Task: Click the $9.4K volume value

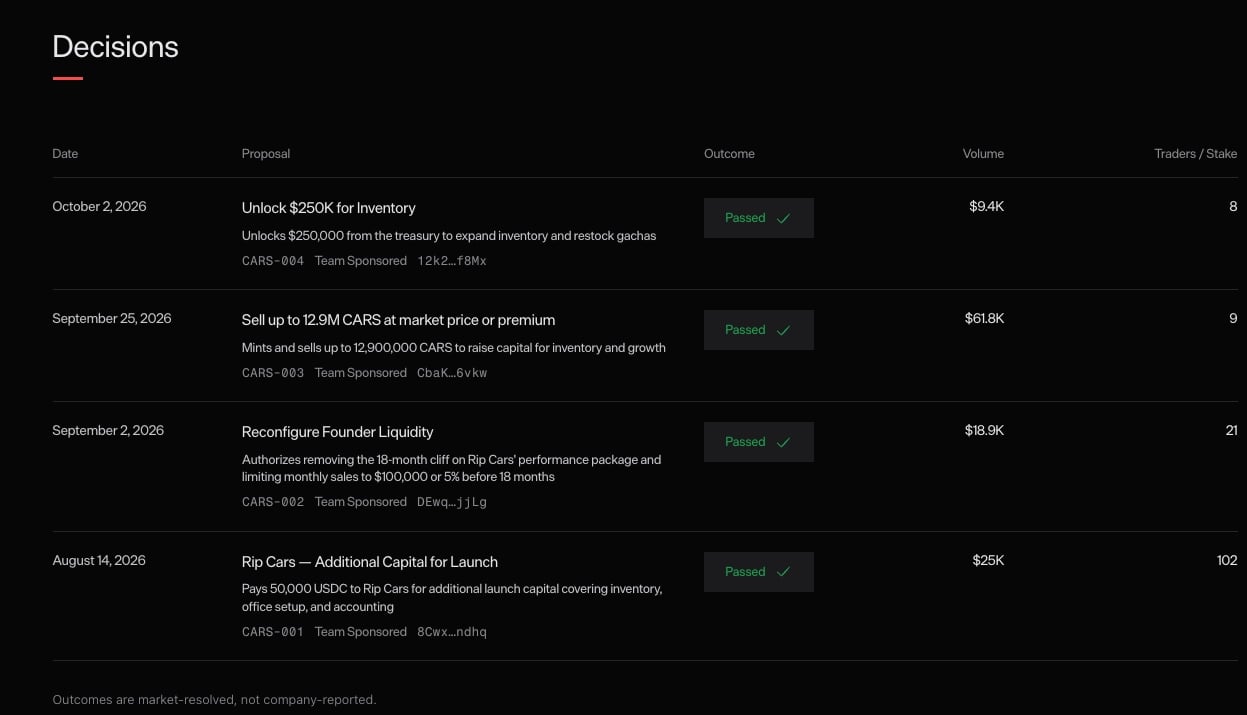Action: tap(986, 207)
